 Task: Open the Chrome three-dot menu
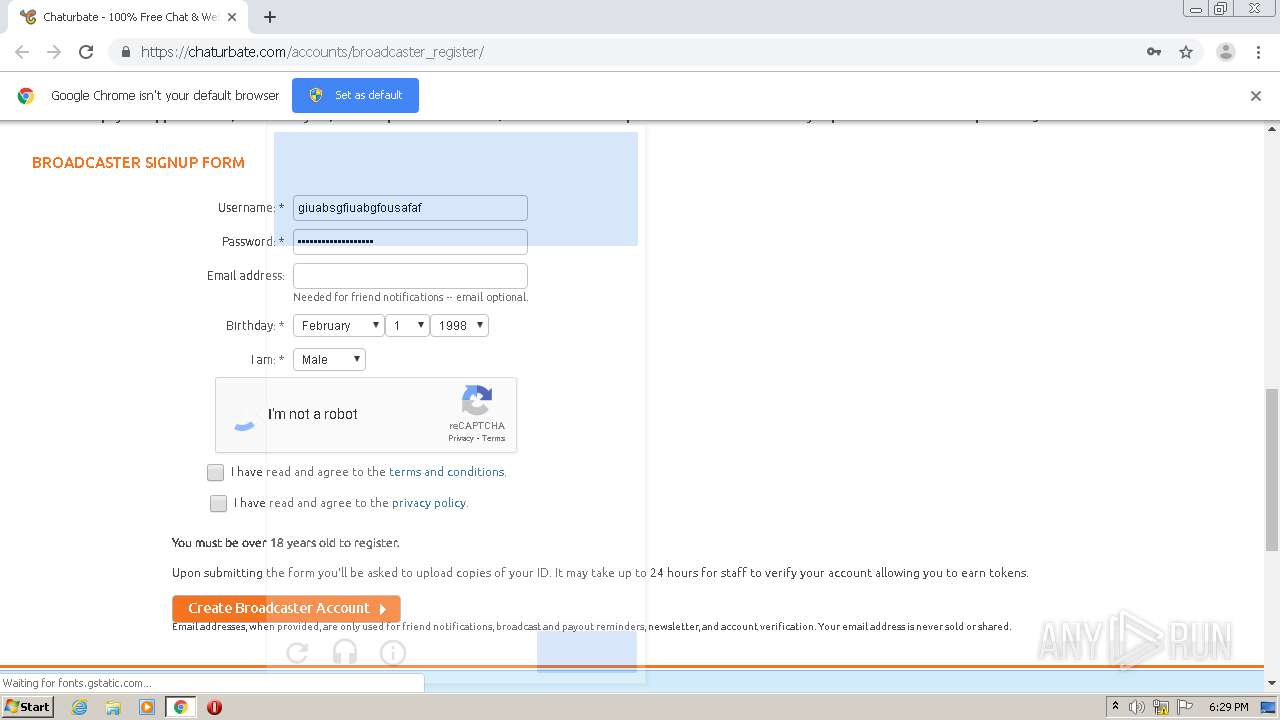[1258, 52]
